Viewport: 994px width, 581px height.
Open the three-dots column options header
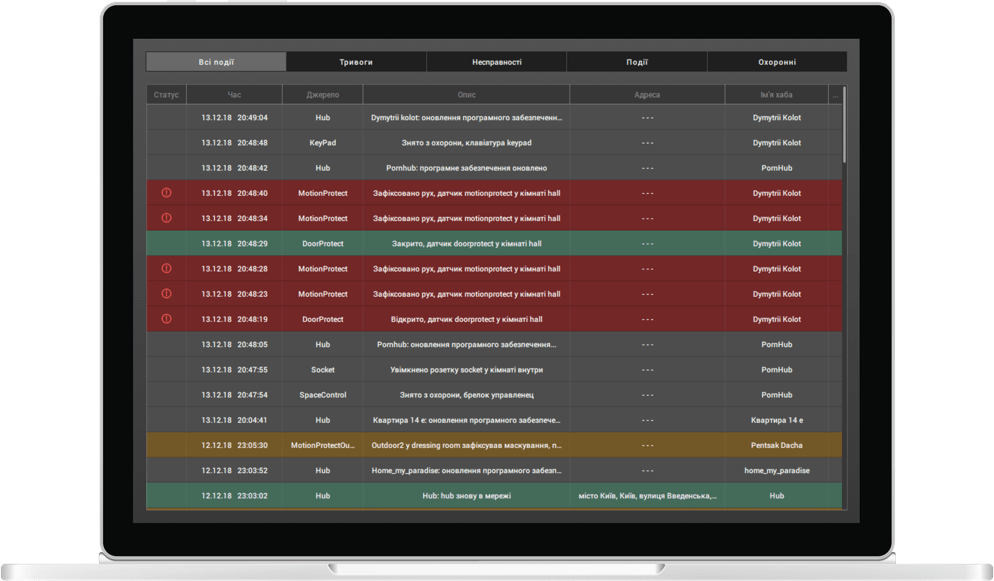click(x=835, y=95)
